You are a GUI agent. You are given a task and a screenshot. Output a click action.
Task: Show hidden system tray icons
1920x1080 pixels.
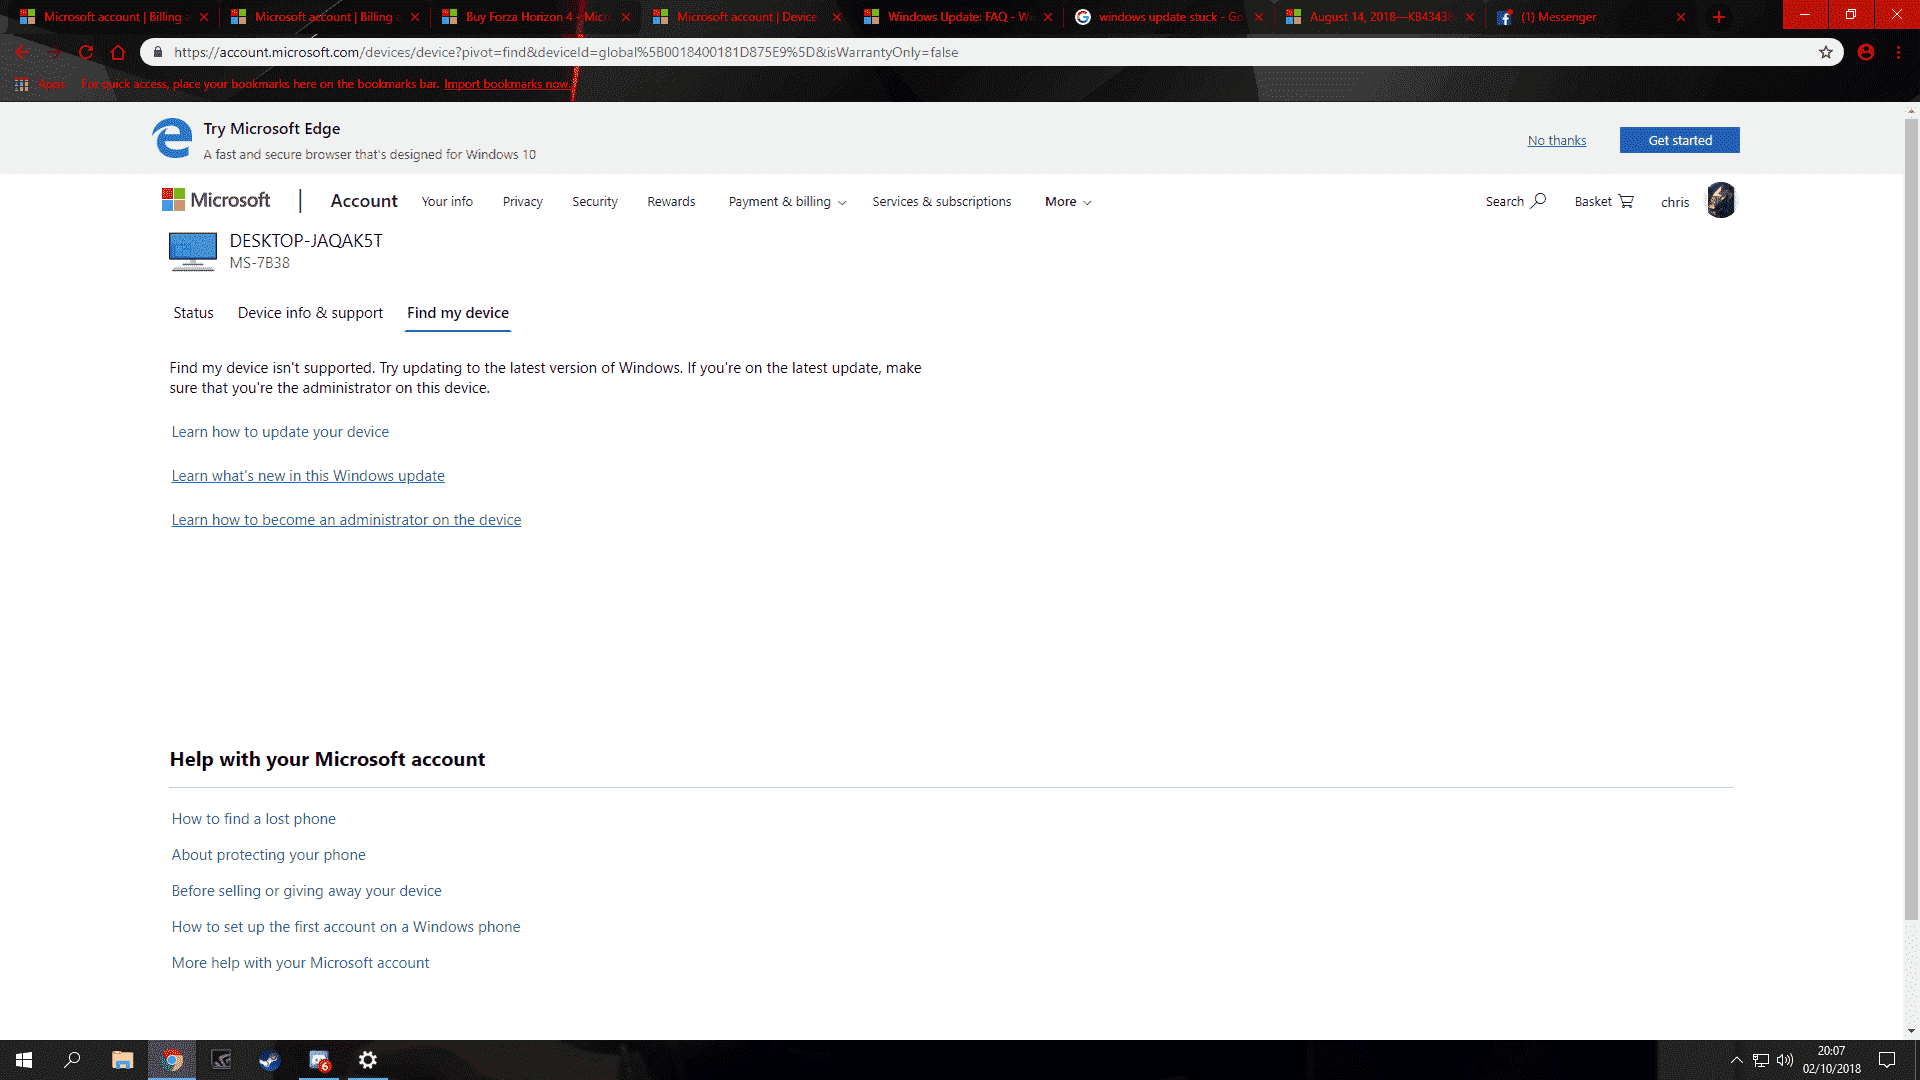[1737, 1060]
